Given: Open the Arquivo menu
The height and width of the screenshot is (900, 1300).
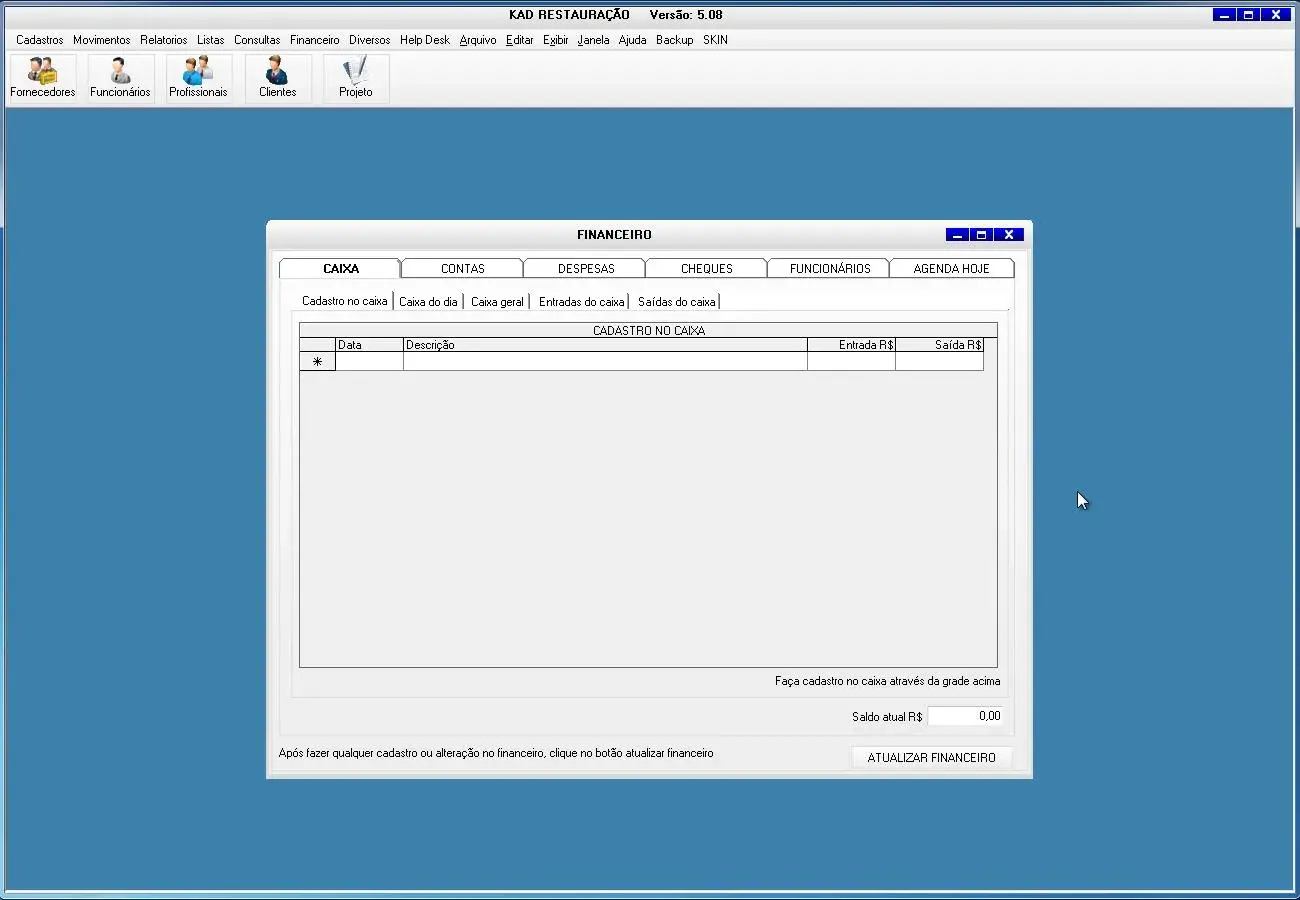Looking at the screenshot, I should 478,40.
